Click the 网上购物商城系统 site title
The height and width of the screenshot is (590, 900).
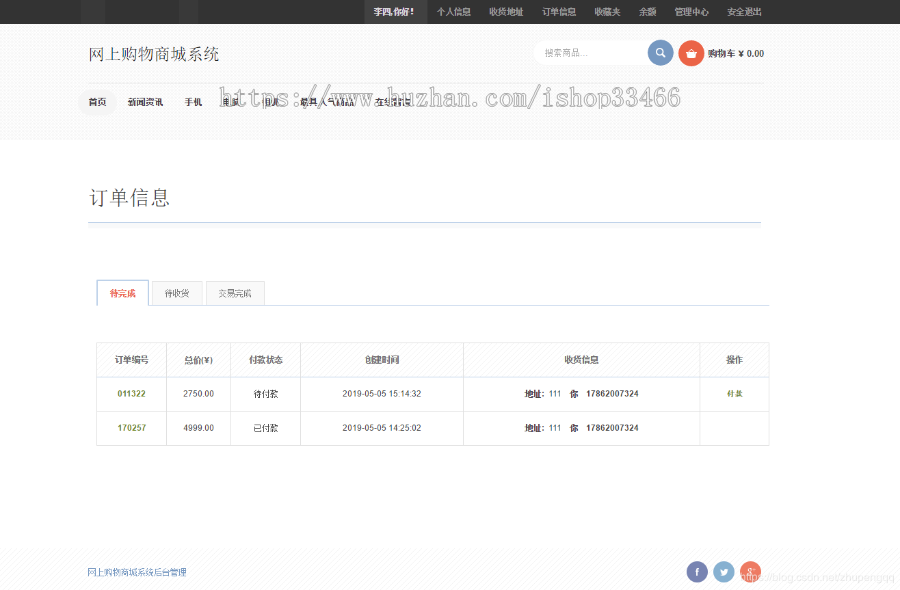tap(154, 54)
